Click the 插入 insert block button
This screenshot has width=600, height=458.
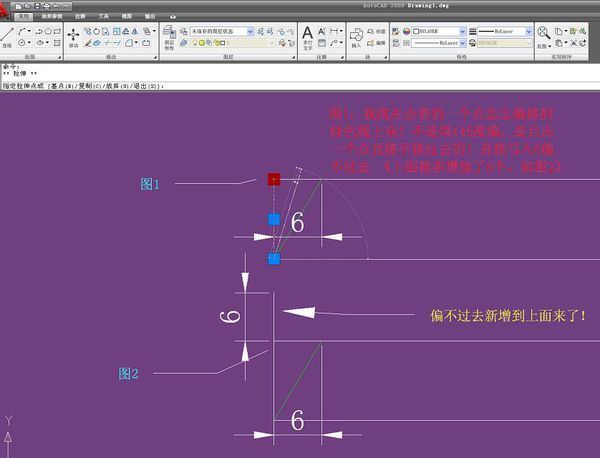pyautogui.click(x=356, y=38)
